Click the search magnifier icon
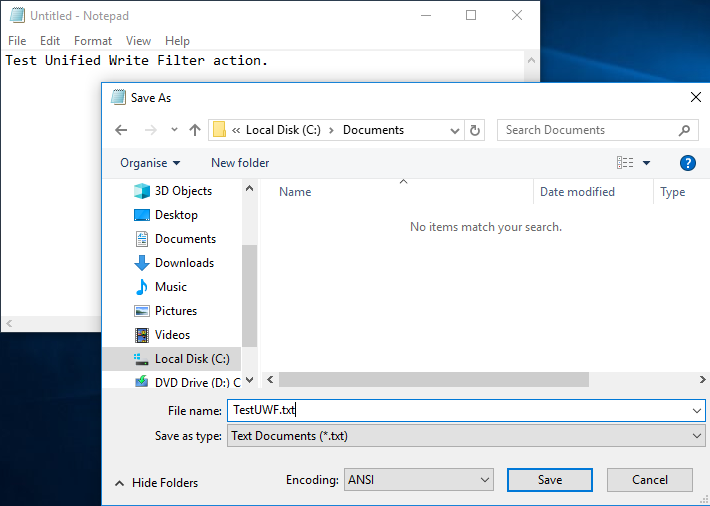 (x=685, y=130)
